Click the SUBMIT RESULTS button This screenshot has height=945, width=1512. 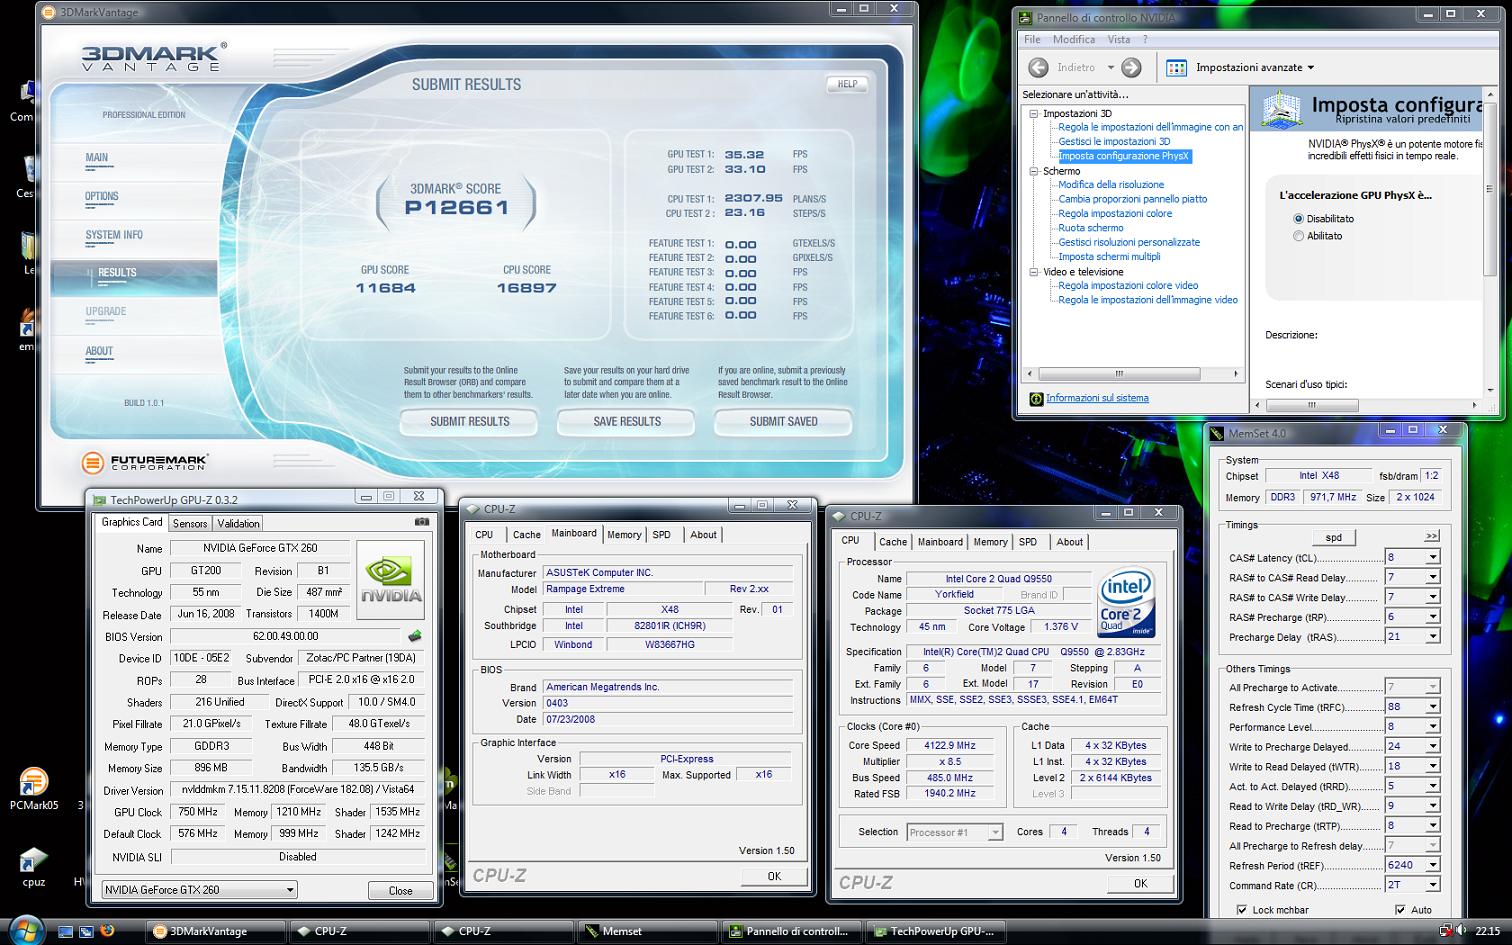[x=469, y=422]
